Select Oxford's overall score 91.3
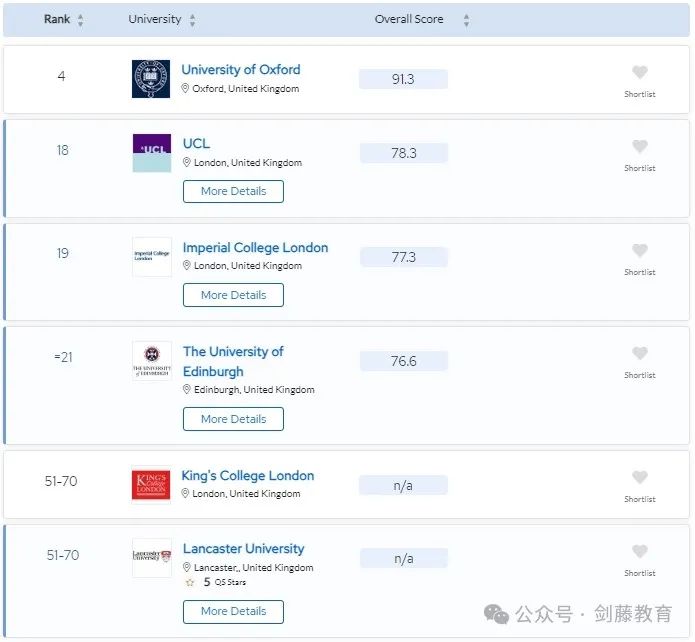This screenshot has width=695, height=642. [403, 79]
